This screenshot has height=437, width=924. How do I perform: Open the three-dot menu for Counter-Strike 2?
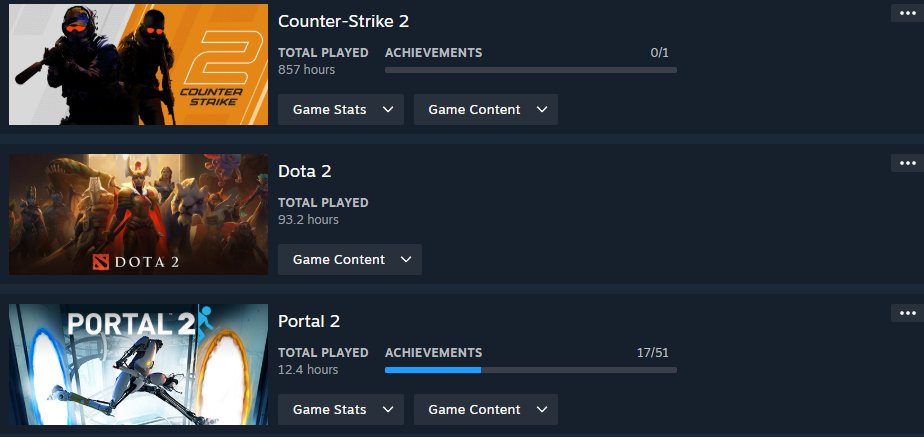click(x=908, y=12)
